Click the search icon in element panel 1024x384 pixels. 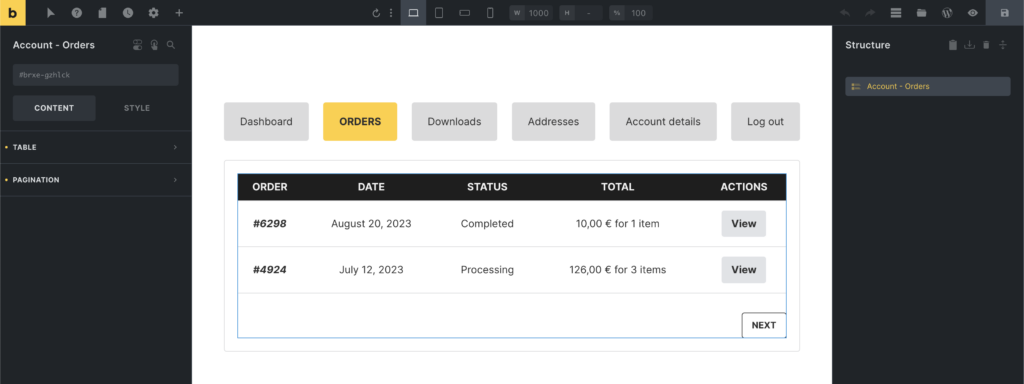[170, 45]
